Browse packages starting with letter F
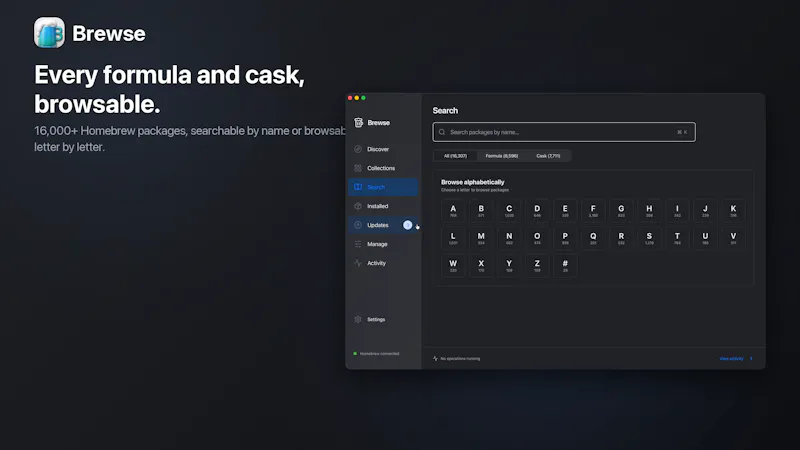 pyautogui.click(x=593, y=211)
